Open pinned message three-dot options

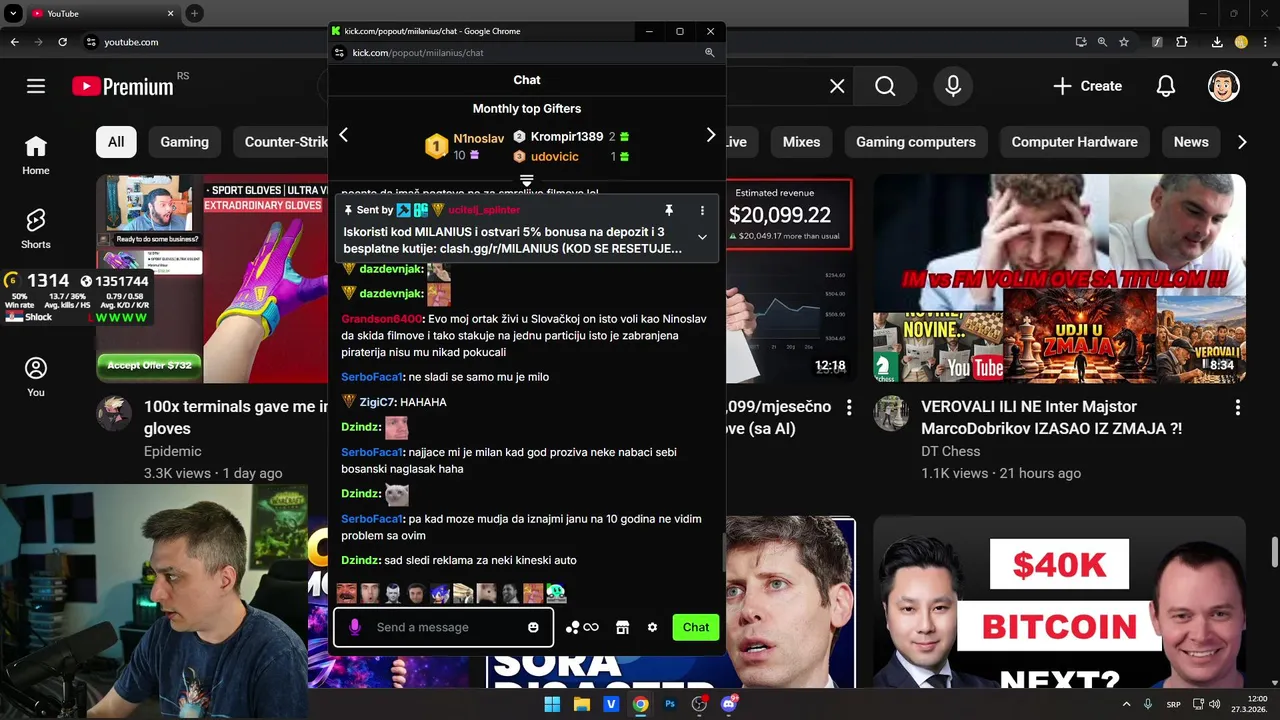pyautogui.click(x=702, y=210)
